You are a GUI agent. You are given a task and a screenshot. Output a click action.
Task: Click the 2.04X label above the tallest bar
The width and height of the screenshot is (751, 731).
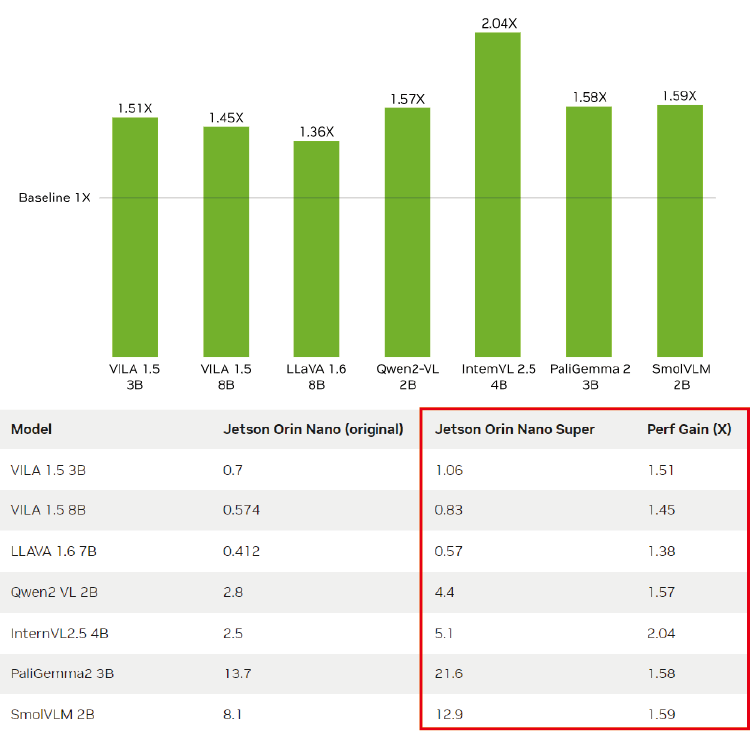pos(497,22)
